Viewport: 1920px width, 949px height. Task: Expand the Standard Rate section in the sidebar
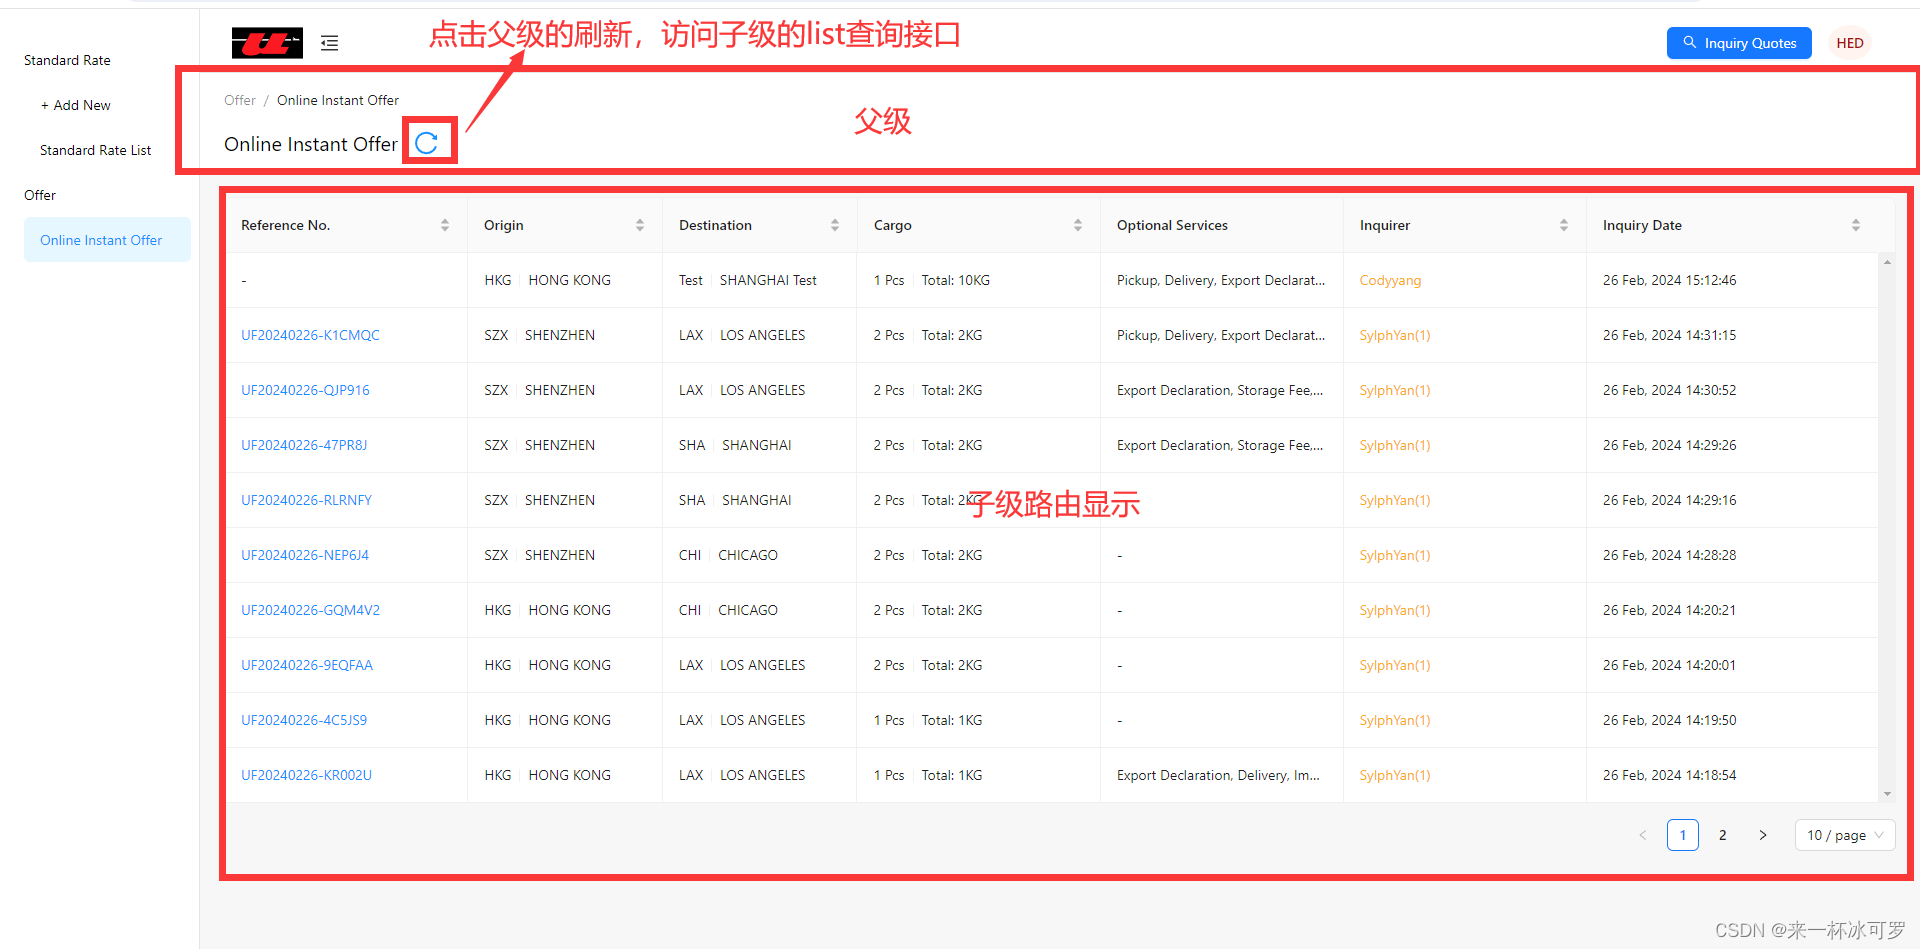(x=67, y=60)
